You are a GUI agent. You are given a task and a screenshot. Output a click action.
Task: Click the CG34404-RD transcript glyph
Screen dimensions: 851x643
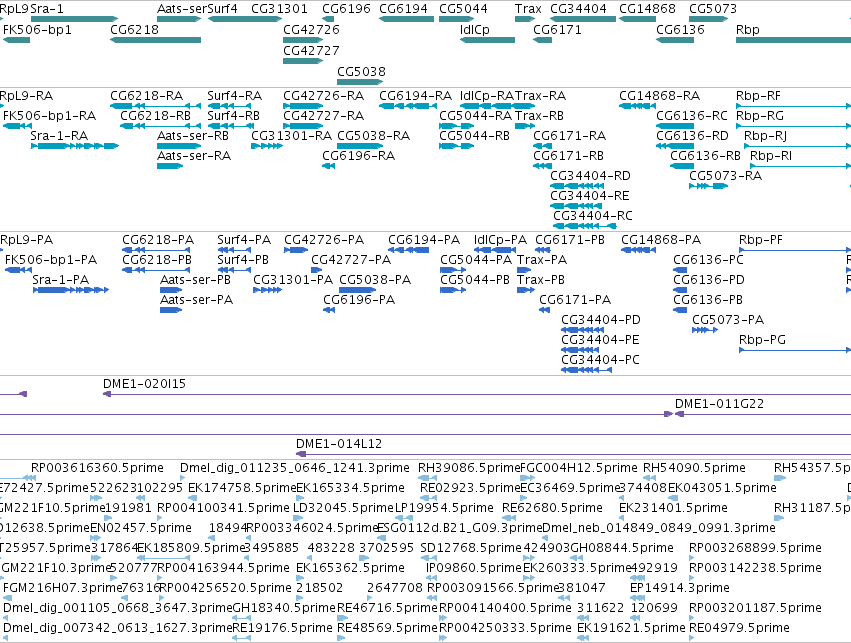577,186
